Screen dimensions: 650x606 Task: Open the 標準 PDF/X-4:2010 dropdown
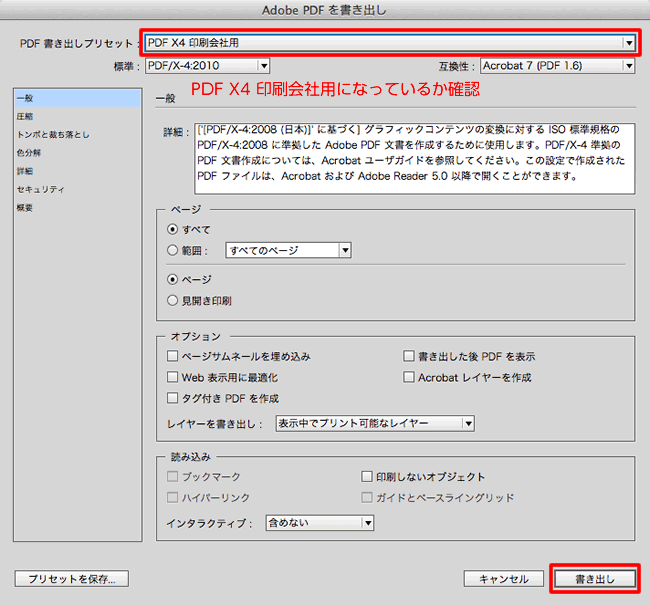pos(207,65)
